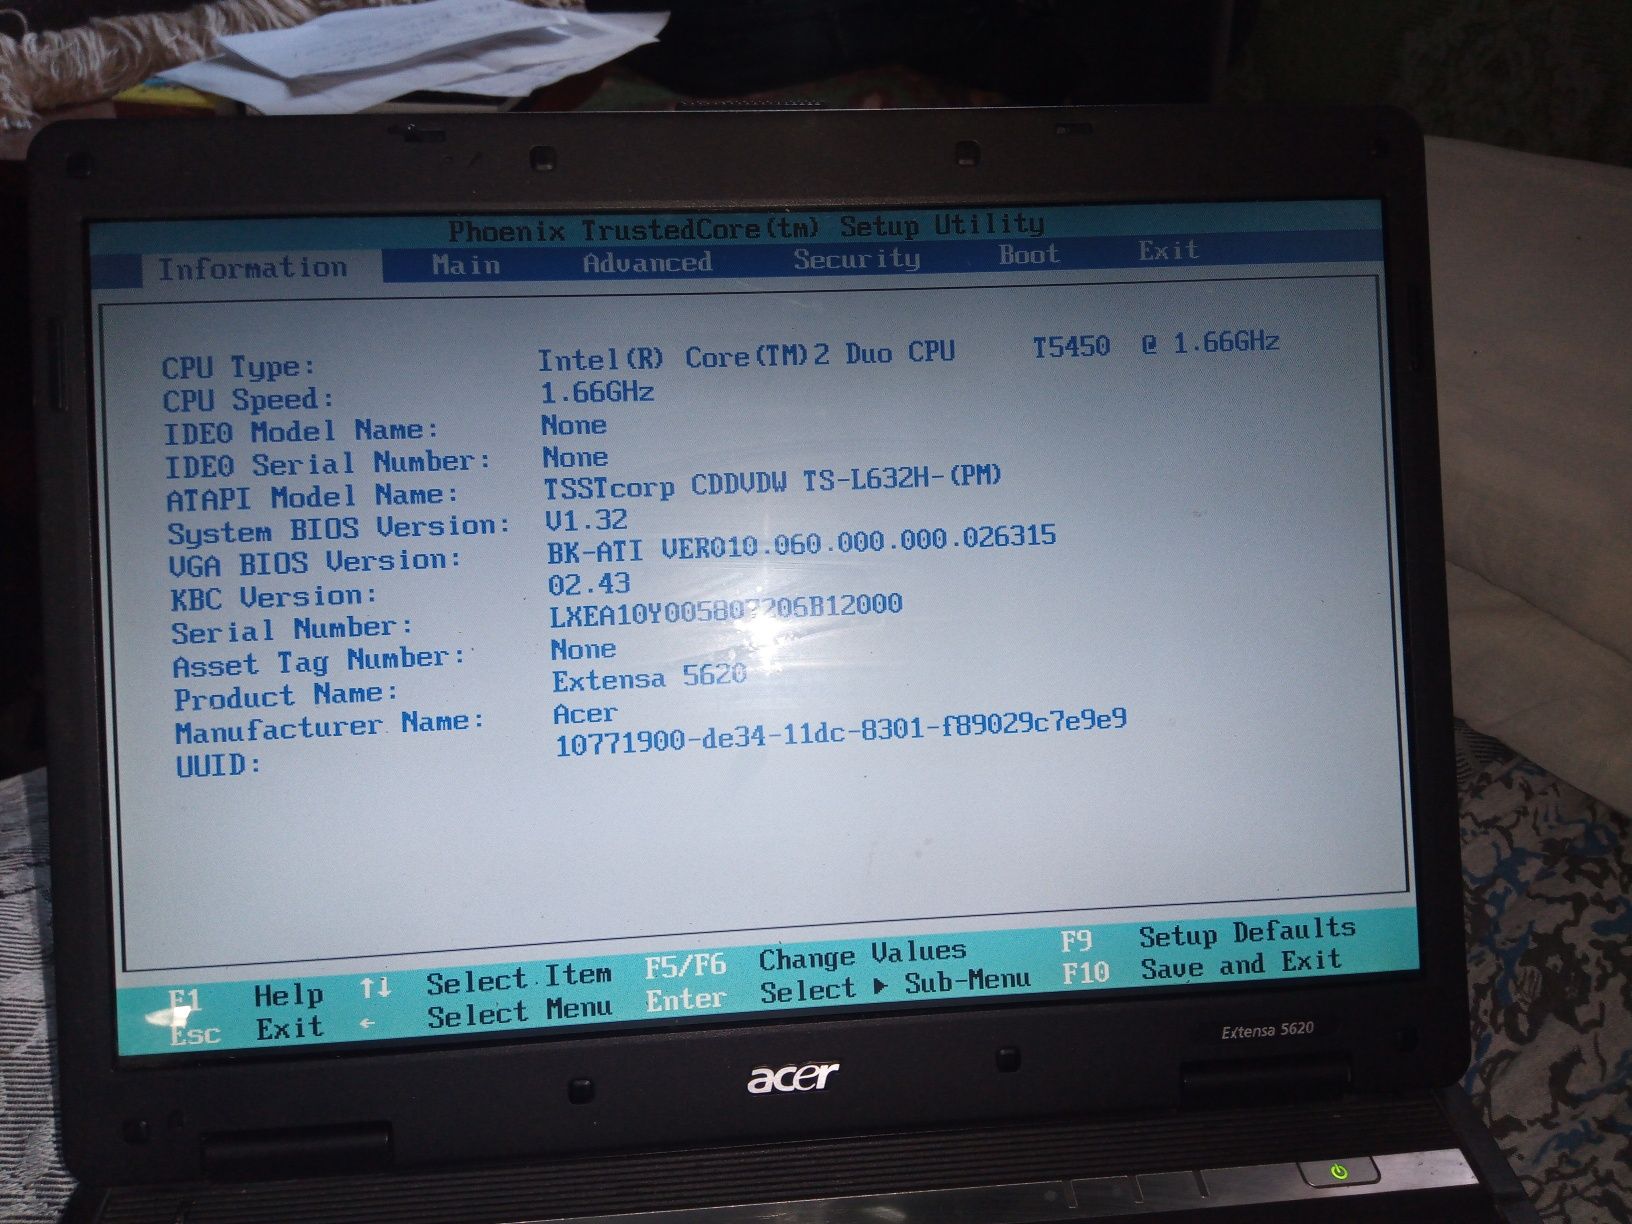Screen dimensions: 1632x1224
Task: Click the Acer manufacturer value
Action: click(585, 714)
